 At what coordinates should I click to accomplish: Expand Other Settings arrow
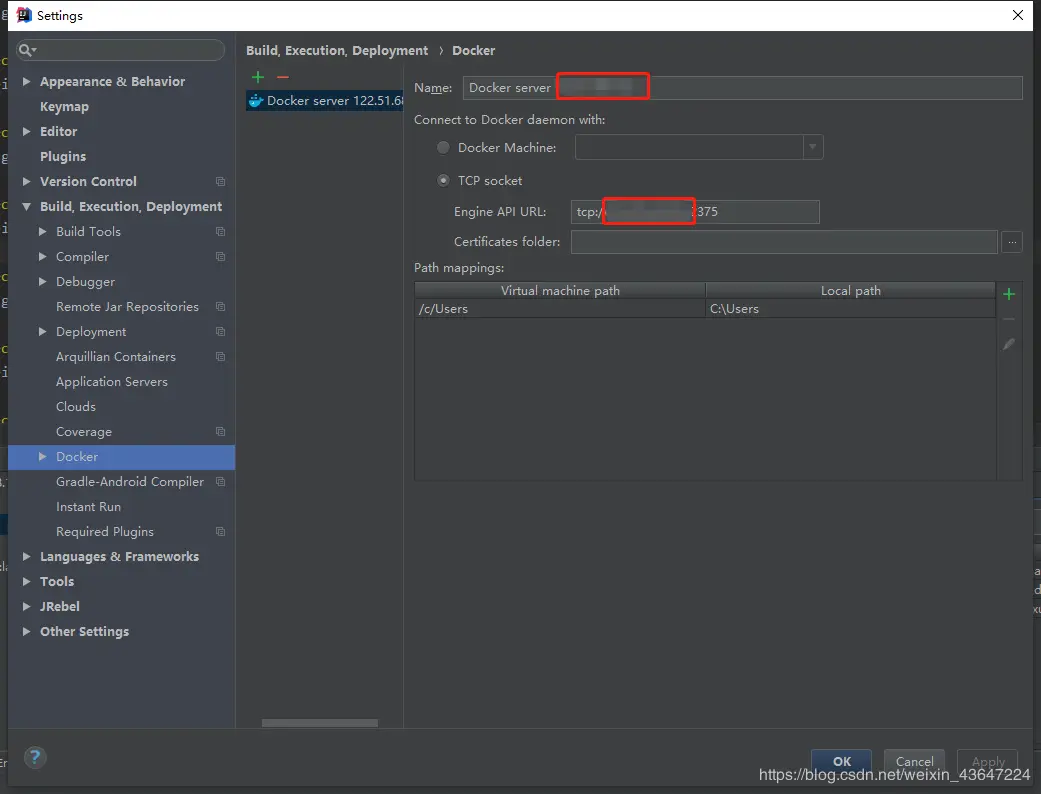coord(27,631)
